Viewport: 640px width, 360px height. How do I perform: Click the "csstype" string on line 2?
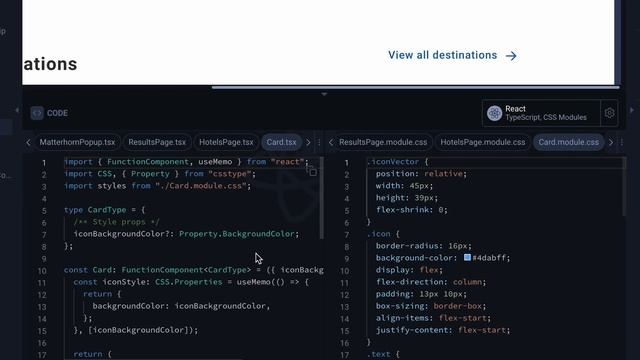pyautogui.click(x=229, y=174)
